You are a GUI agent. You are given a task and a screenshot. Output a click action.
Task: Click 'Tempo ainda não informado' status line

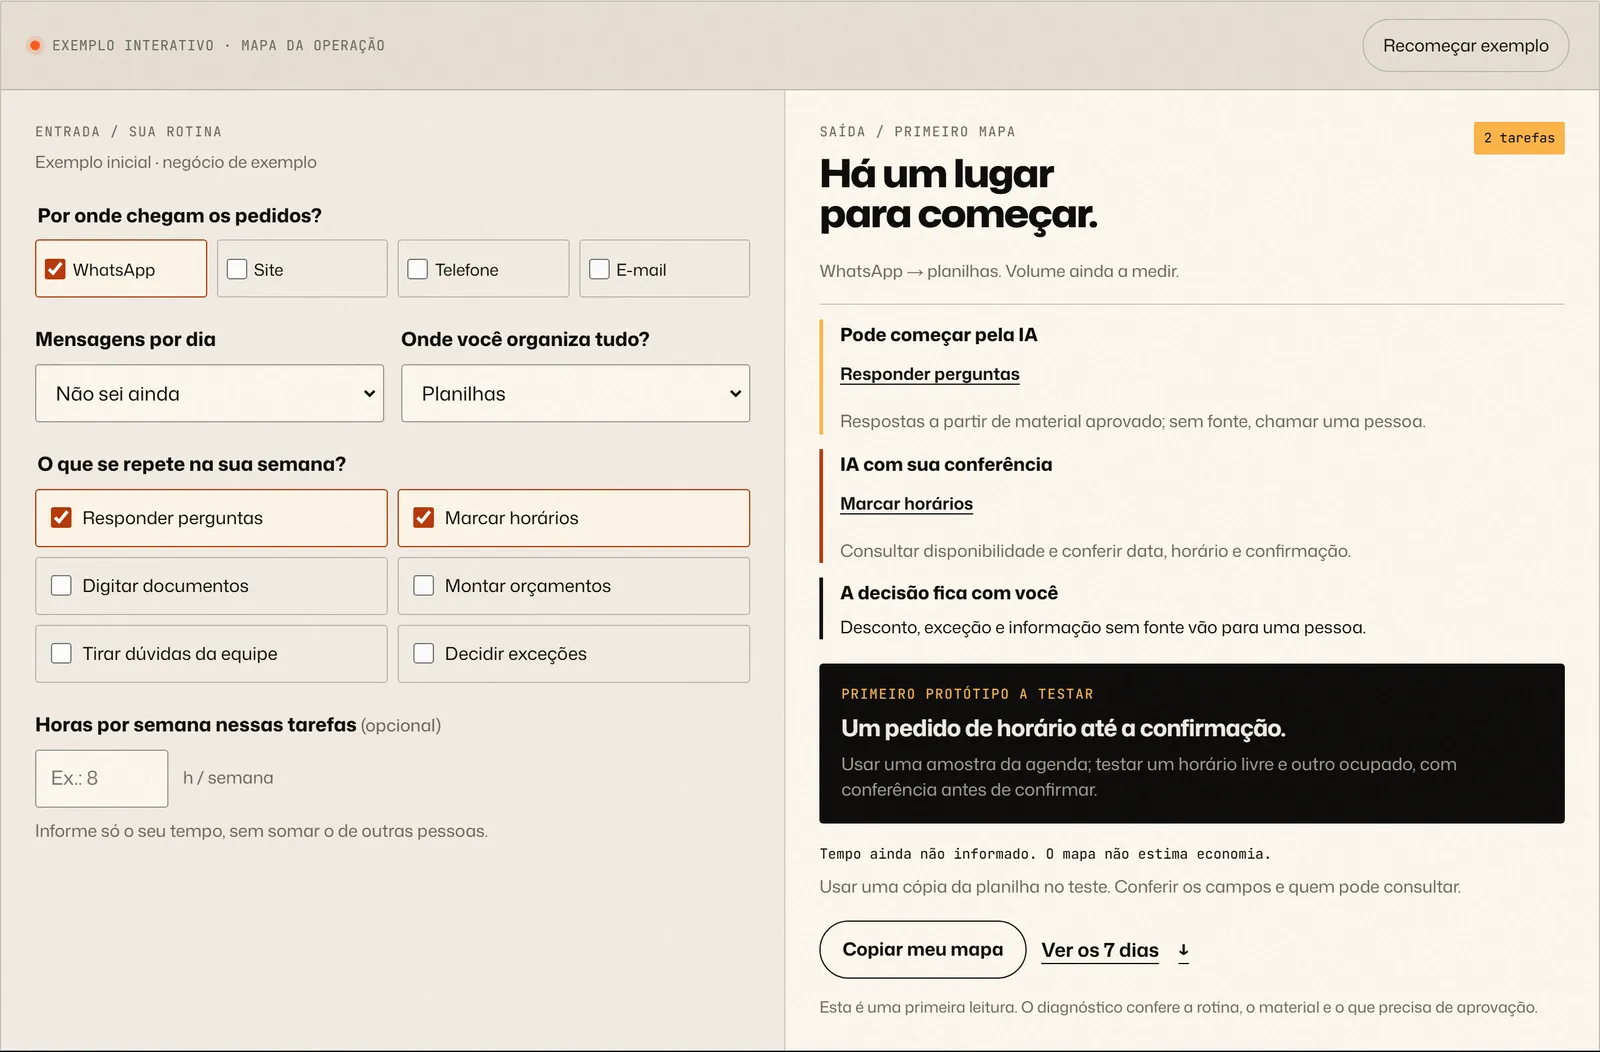point(1045,854)
